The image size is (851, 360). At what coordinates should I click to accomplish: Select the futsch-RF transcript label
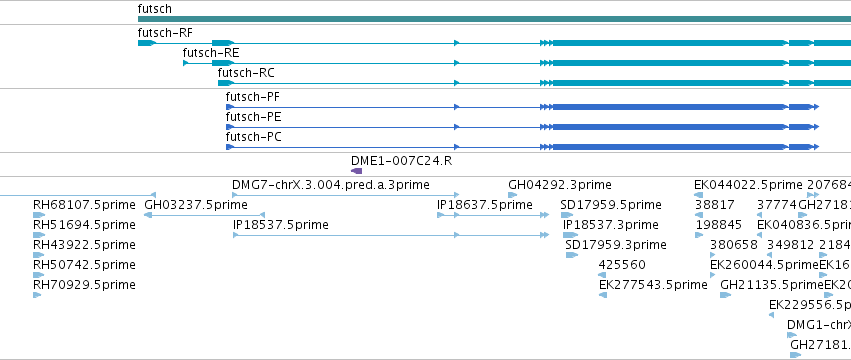[x=165, y=33]
